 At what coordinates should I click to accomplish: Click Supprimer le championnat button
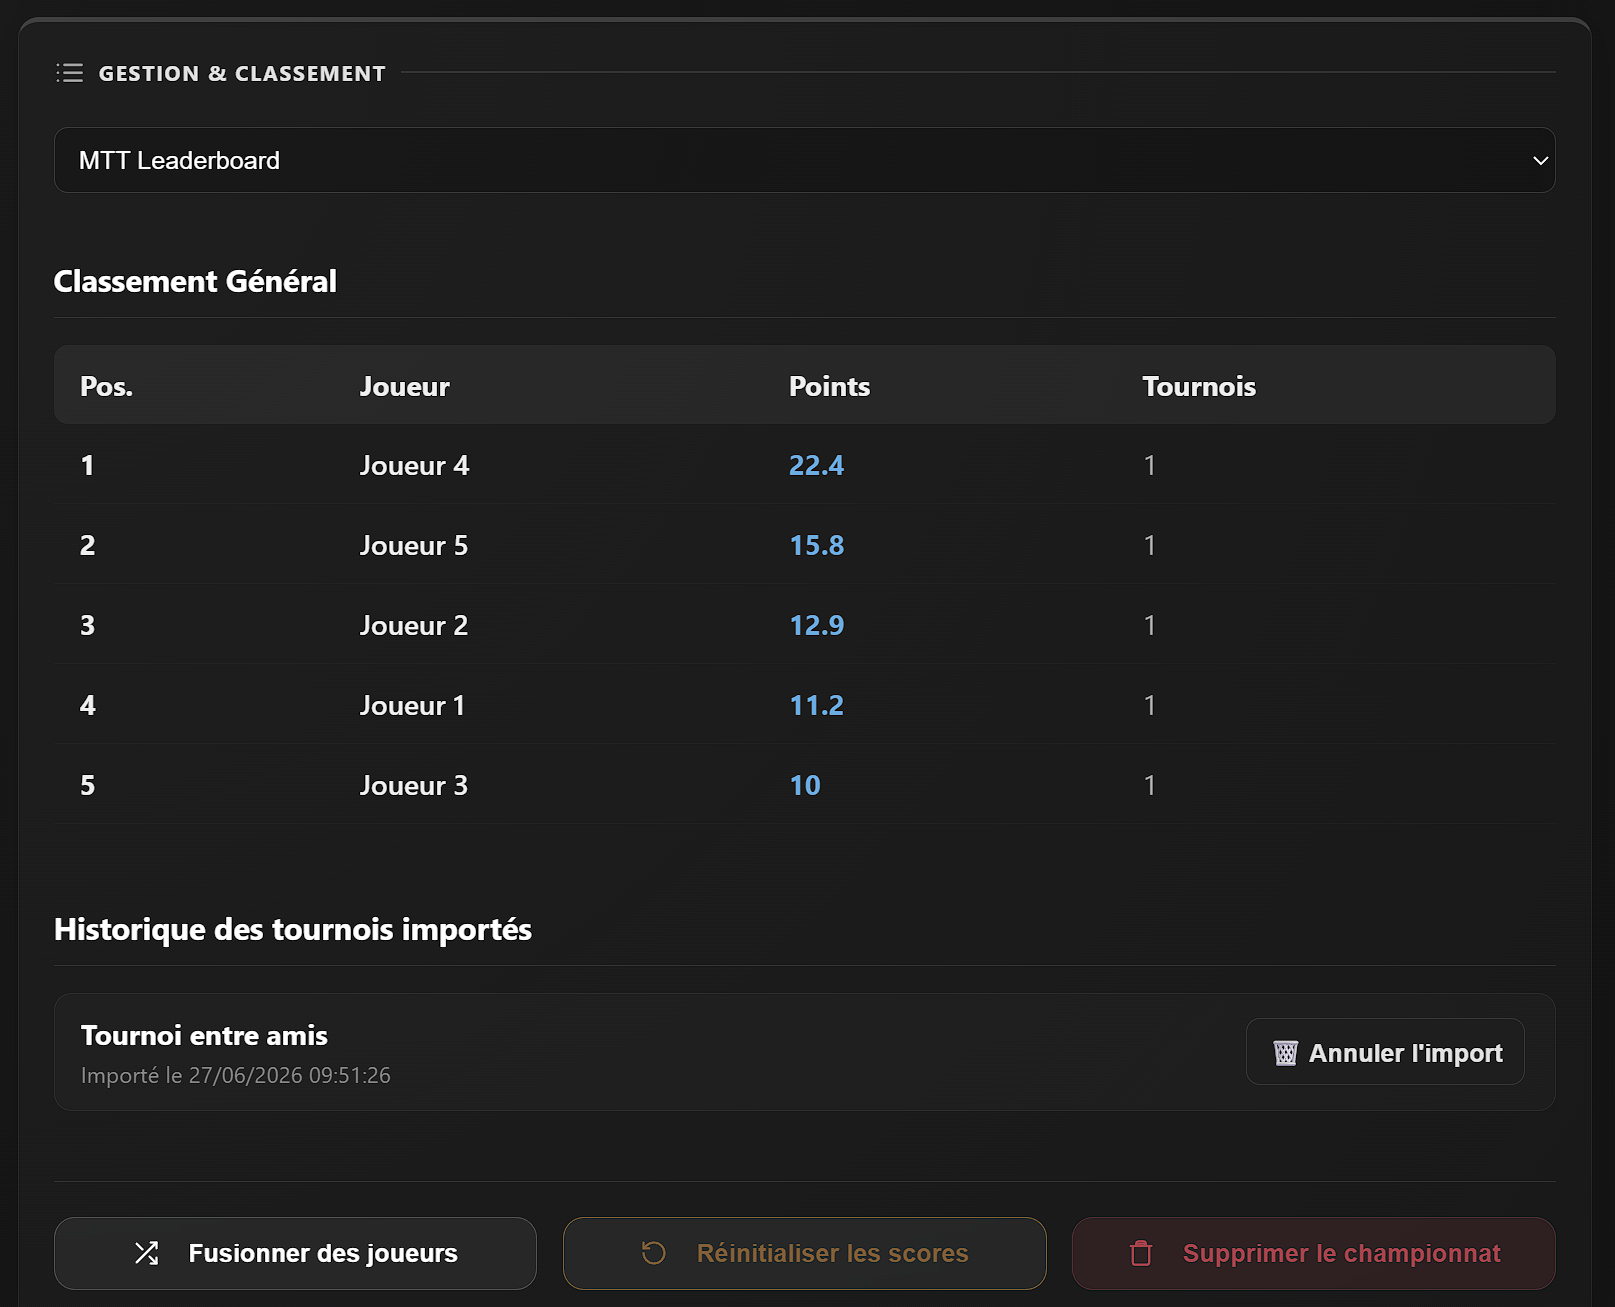(x=1313, y=1253)
